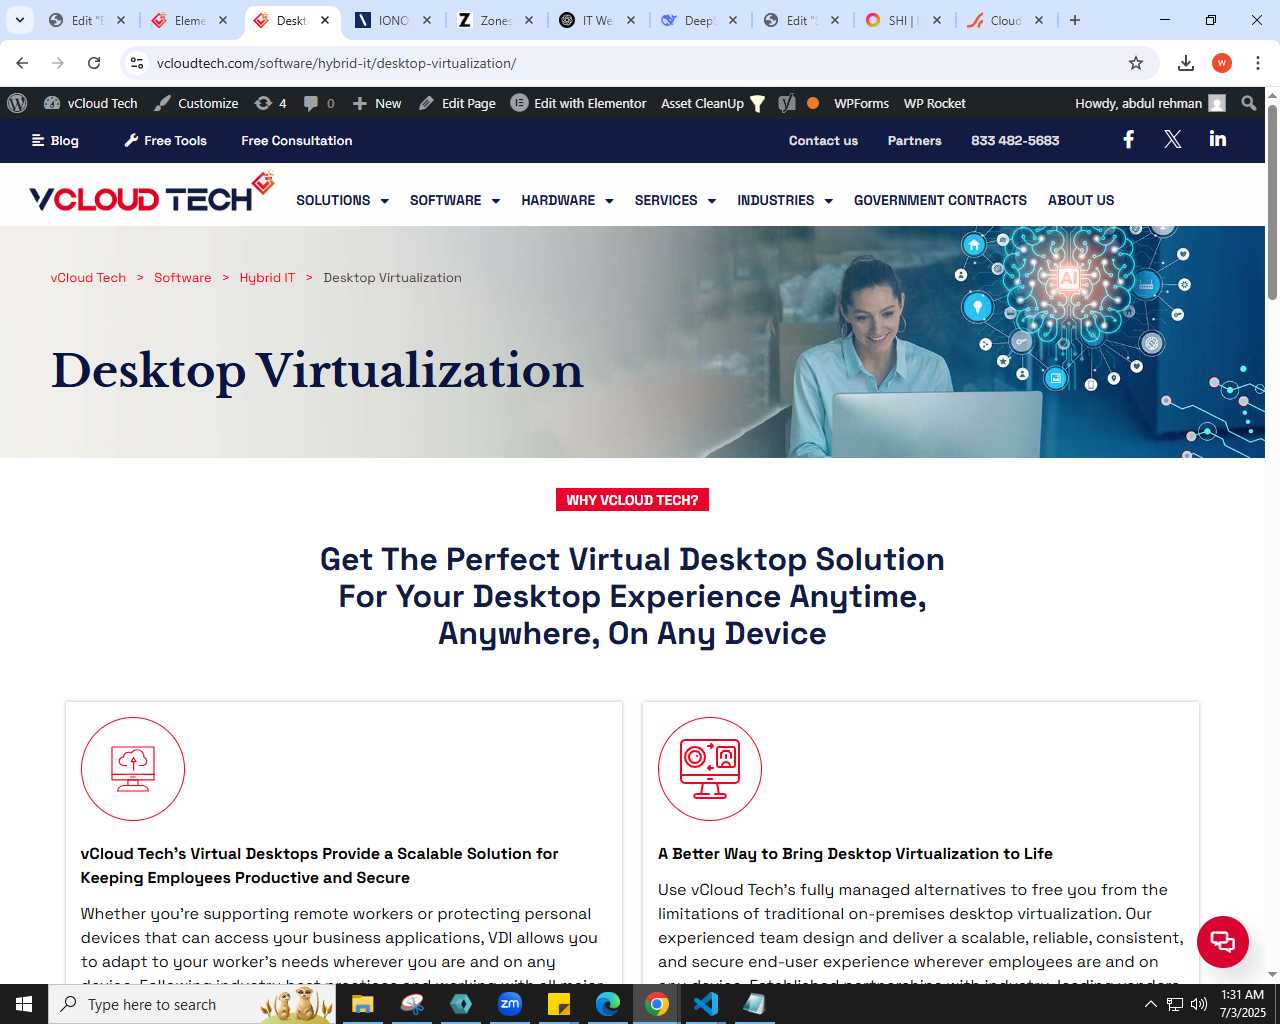This screenshot has height=1024, width=1280.
Task: Open Howdy, abdul rehman account menu
Action: pos(1150,103)
